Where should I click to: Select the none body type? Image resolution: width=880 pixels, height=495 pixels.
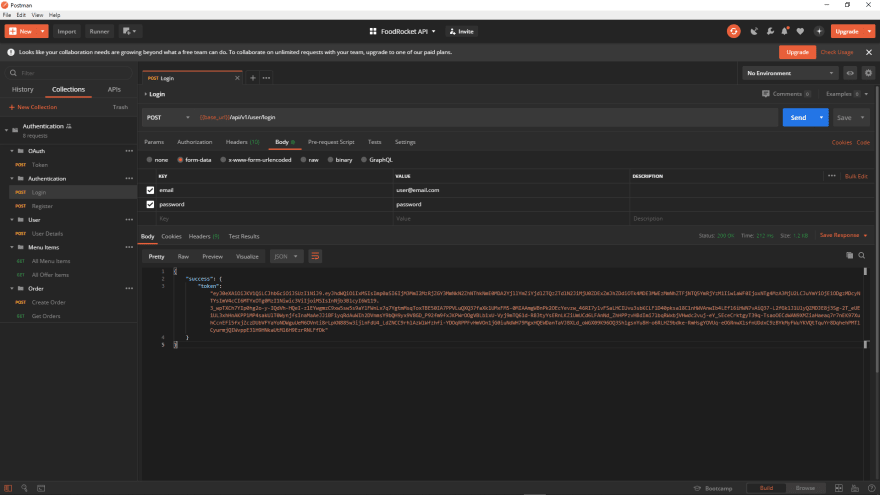[x=149, y=160]
